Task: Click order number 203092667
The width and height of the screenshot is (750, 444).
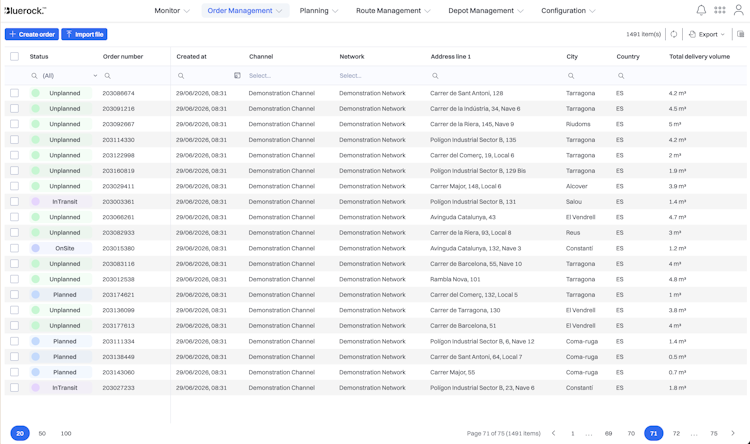Action: [x=118, y=124]
